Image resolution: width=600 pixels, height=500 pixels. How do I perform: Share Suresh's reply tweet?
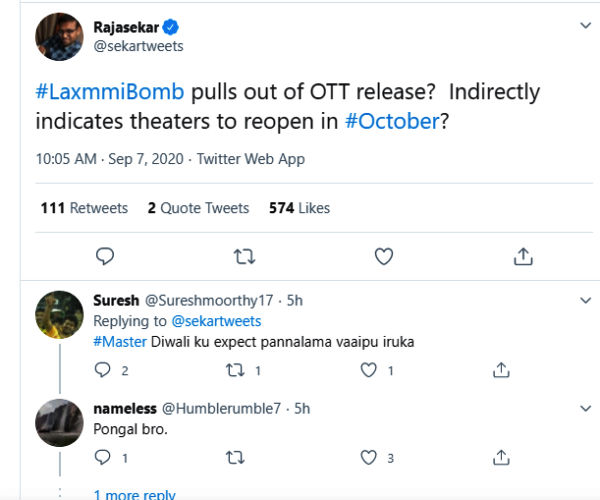coord(502,370)
